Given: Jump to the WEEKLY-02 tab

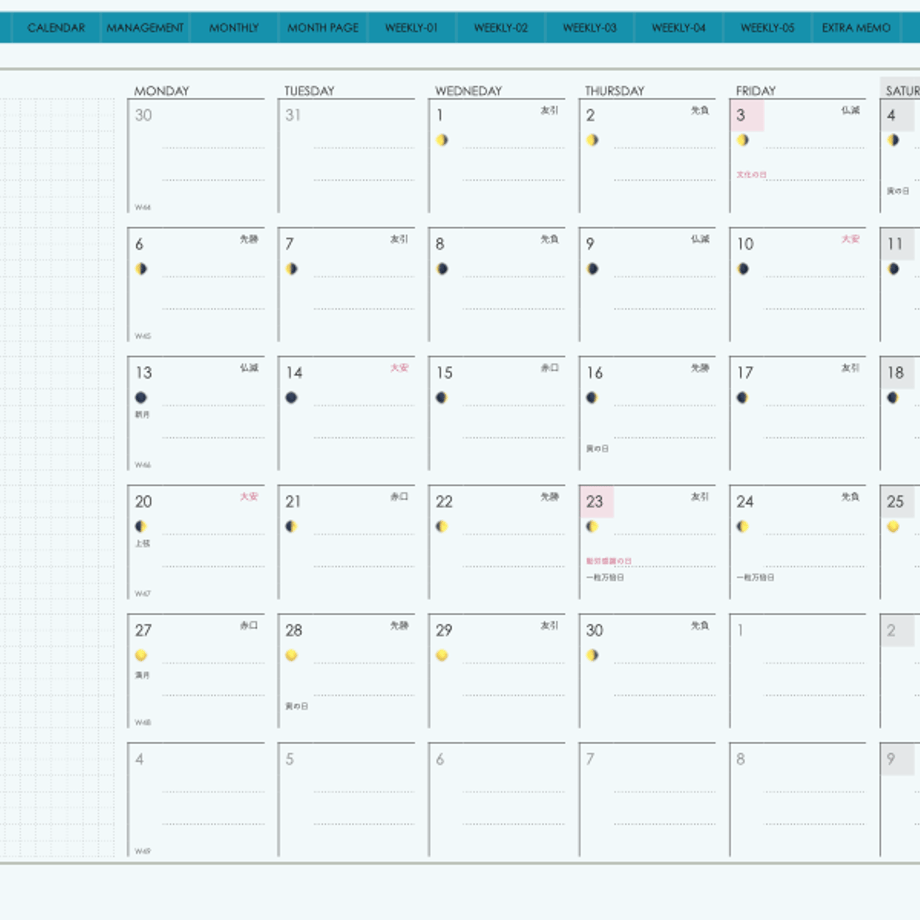Looking at the screenshot, I should pyautogui.click(x=501, y=28).
